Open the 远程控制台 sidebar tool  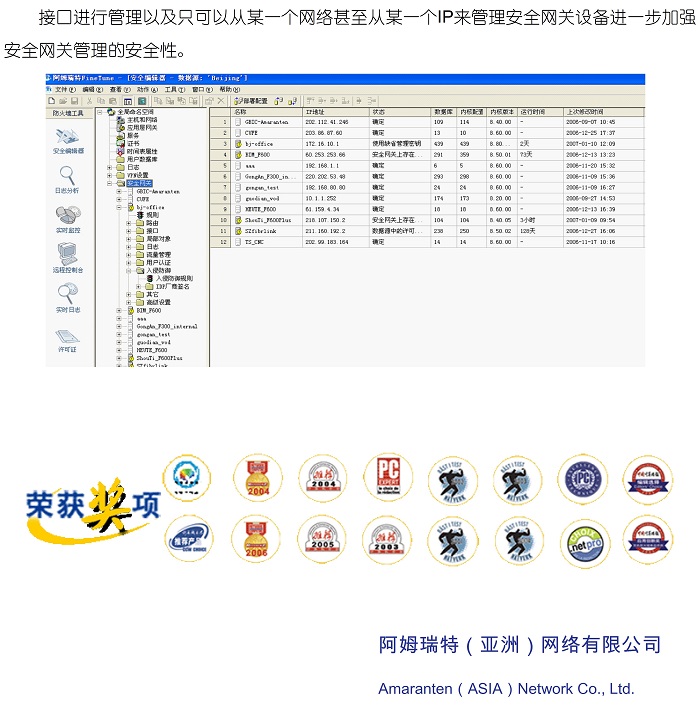tap(68, 258)
